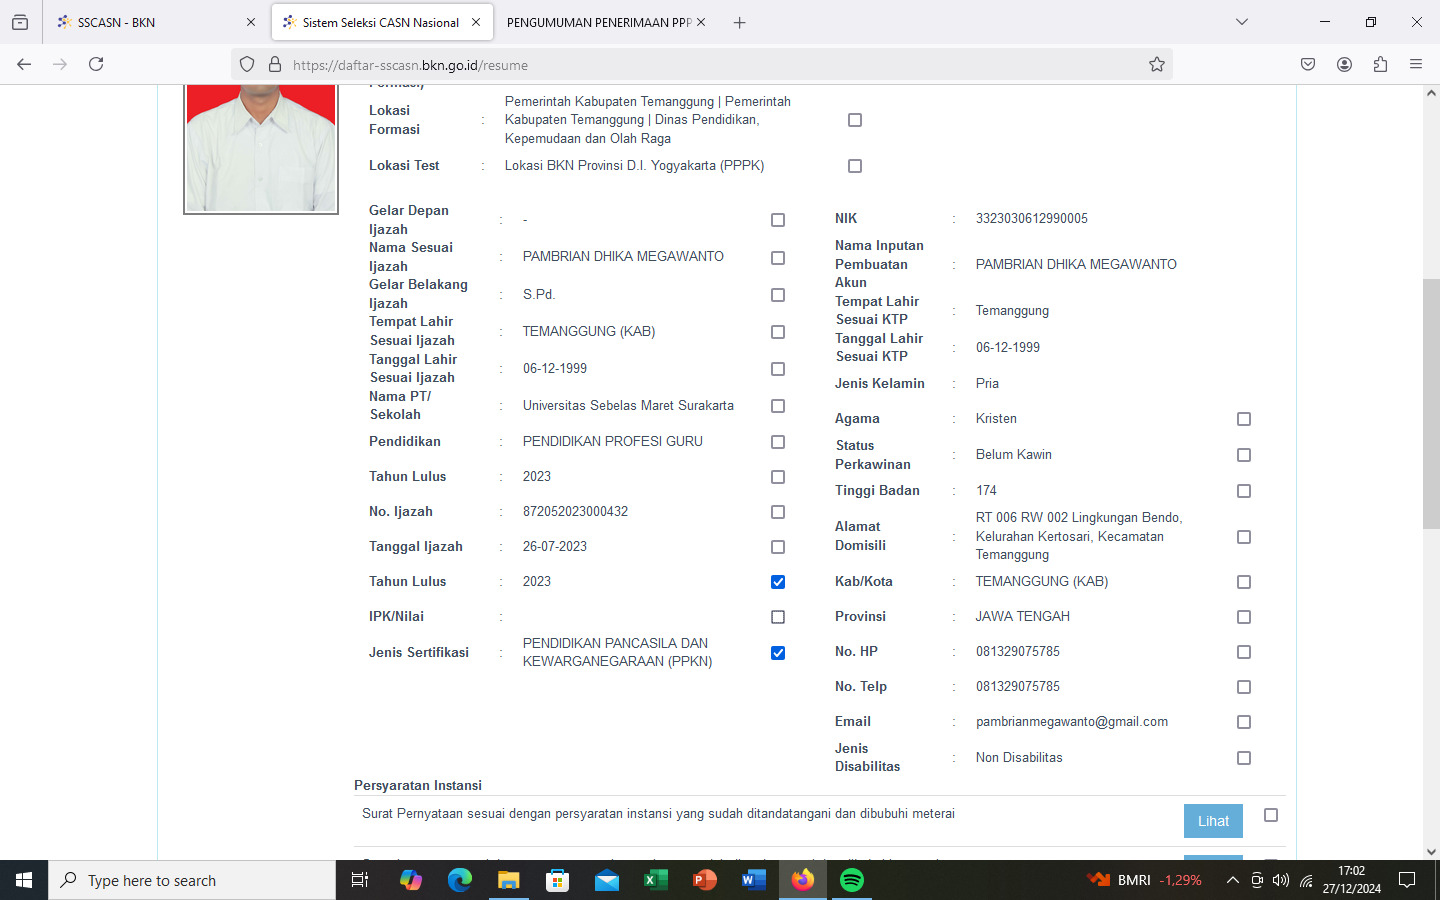Switch to the SSCASN - BKN tab

tap(155, 22)
